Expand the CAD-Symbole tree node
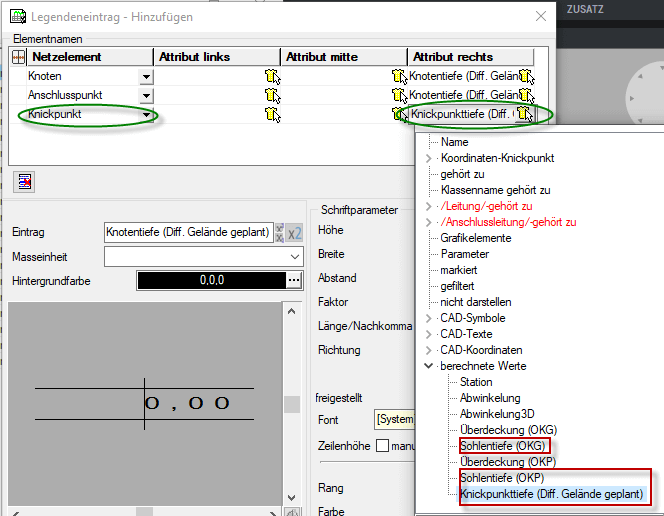The image size is (664, 516). [429, 318]
